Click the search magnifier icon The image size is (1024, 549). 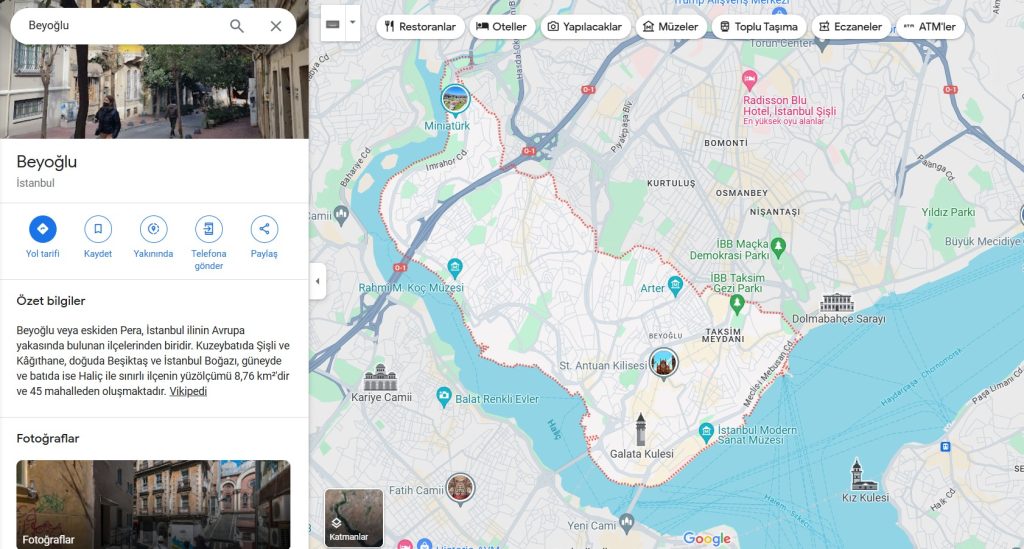coord(236,26)
